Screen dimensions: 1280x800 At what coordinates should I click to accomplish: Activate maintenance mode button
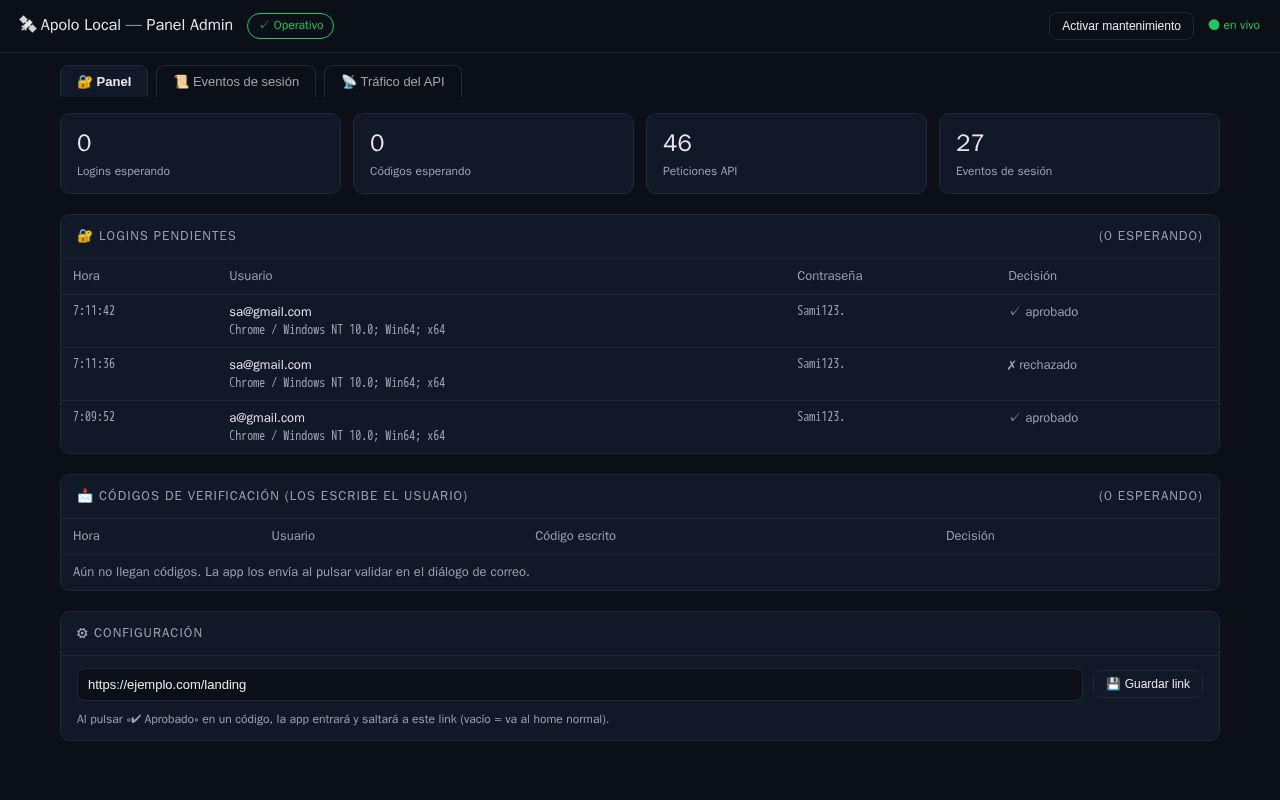(1121, 26)
